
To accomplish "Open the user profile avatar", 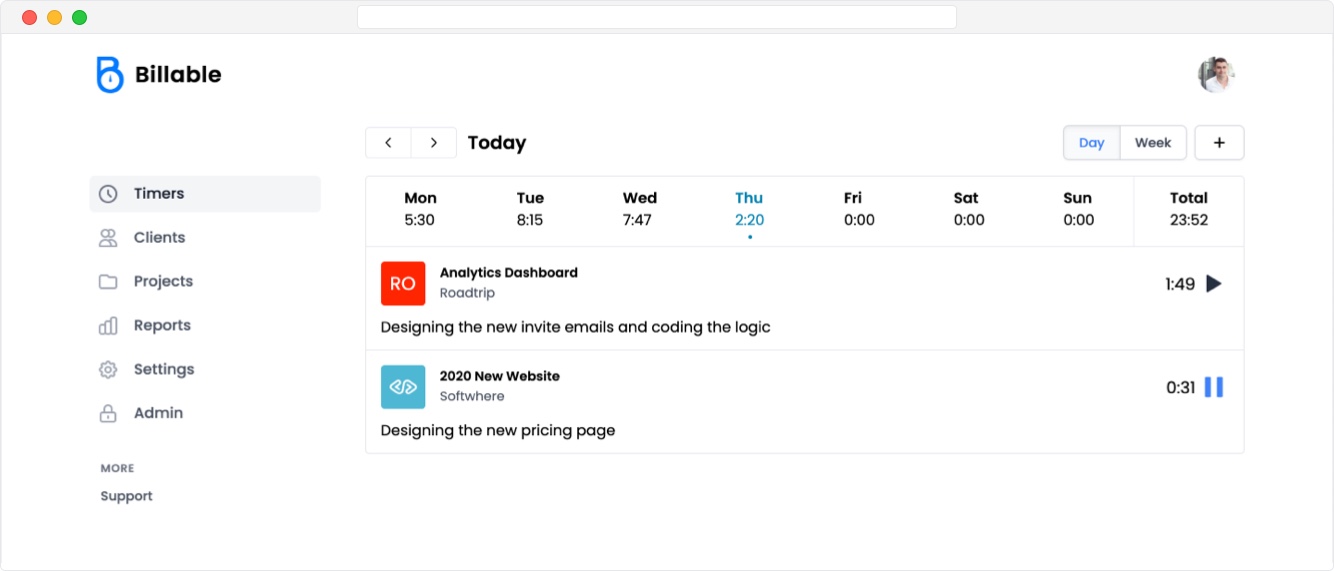I will (x=1216, y=75).
